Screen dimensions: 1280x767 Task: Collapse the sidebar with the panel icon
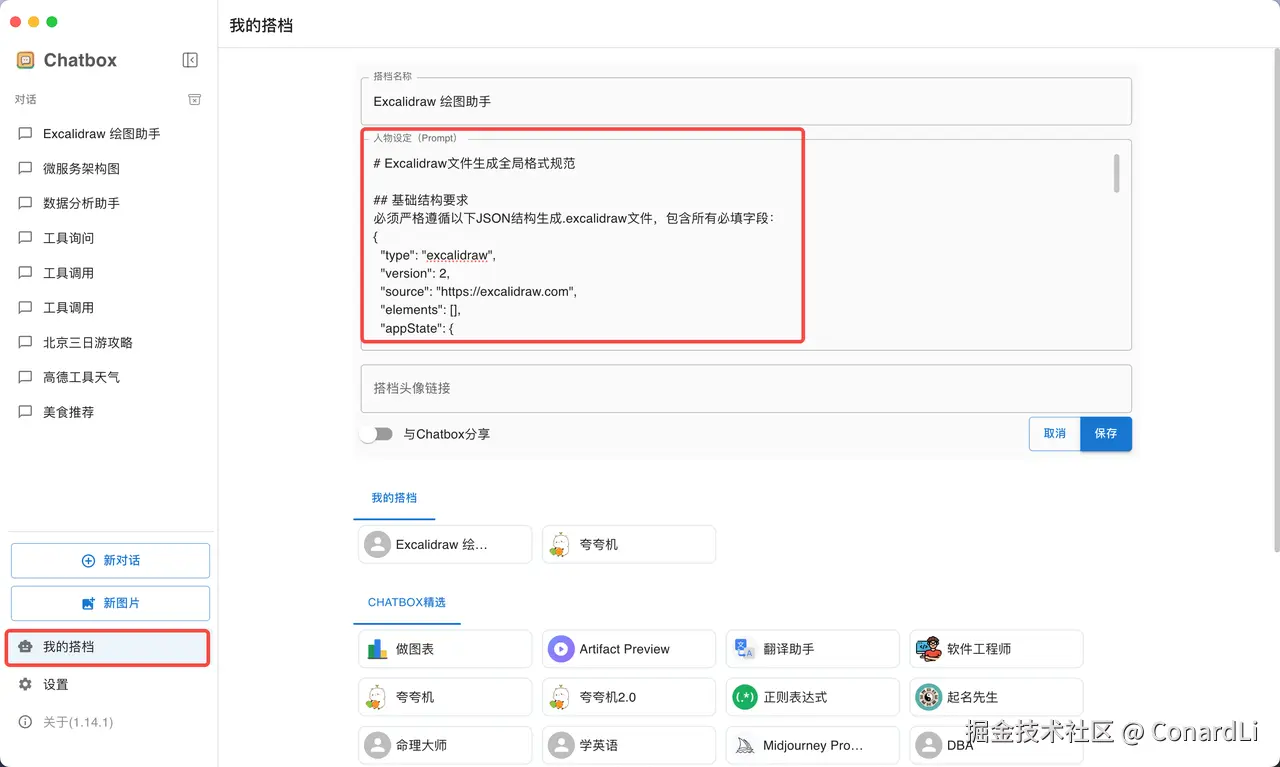[x=190, y=60]
